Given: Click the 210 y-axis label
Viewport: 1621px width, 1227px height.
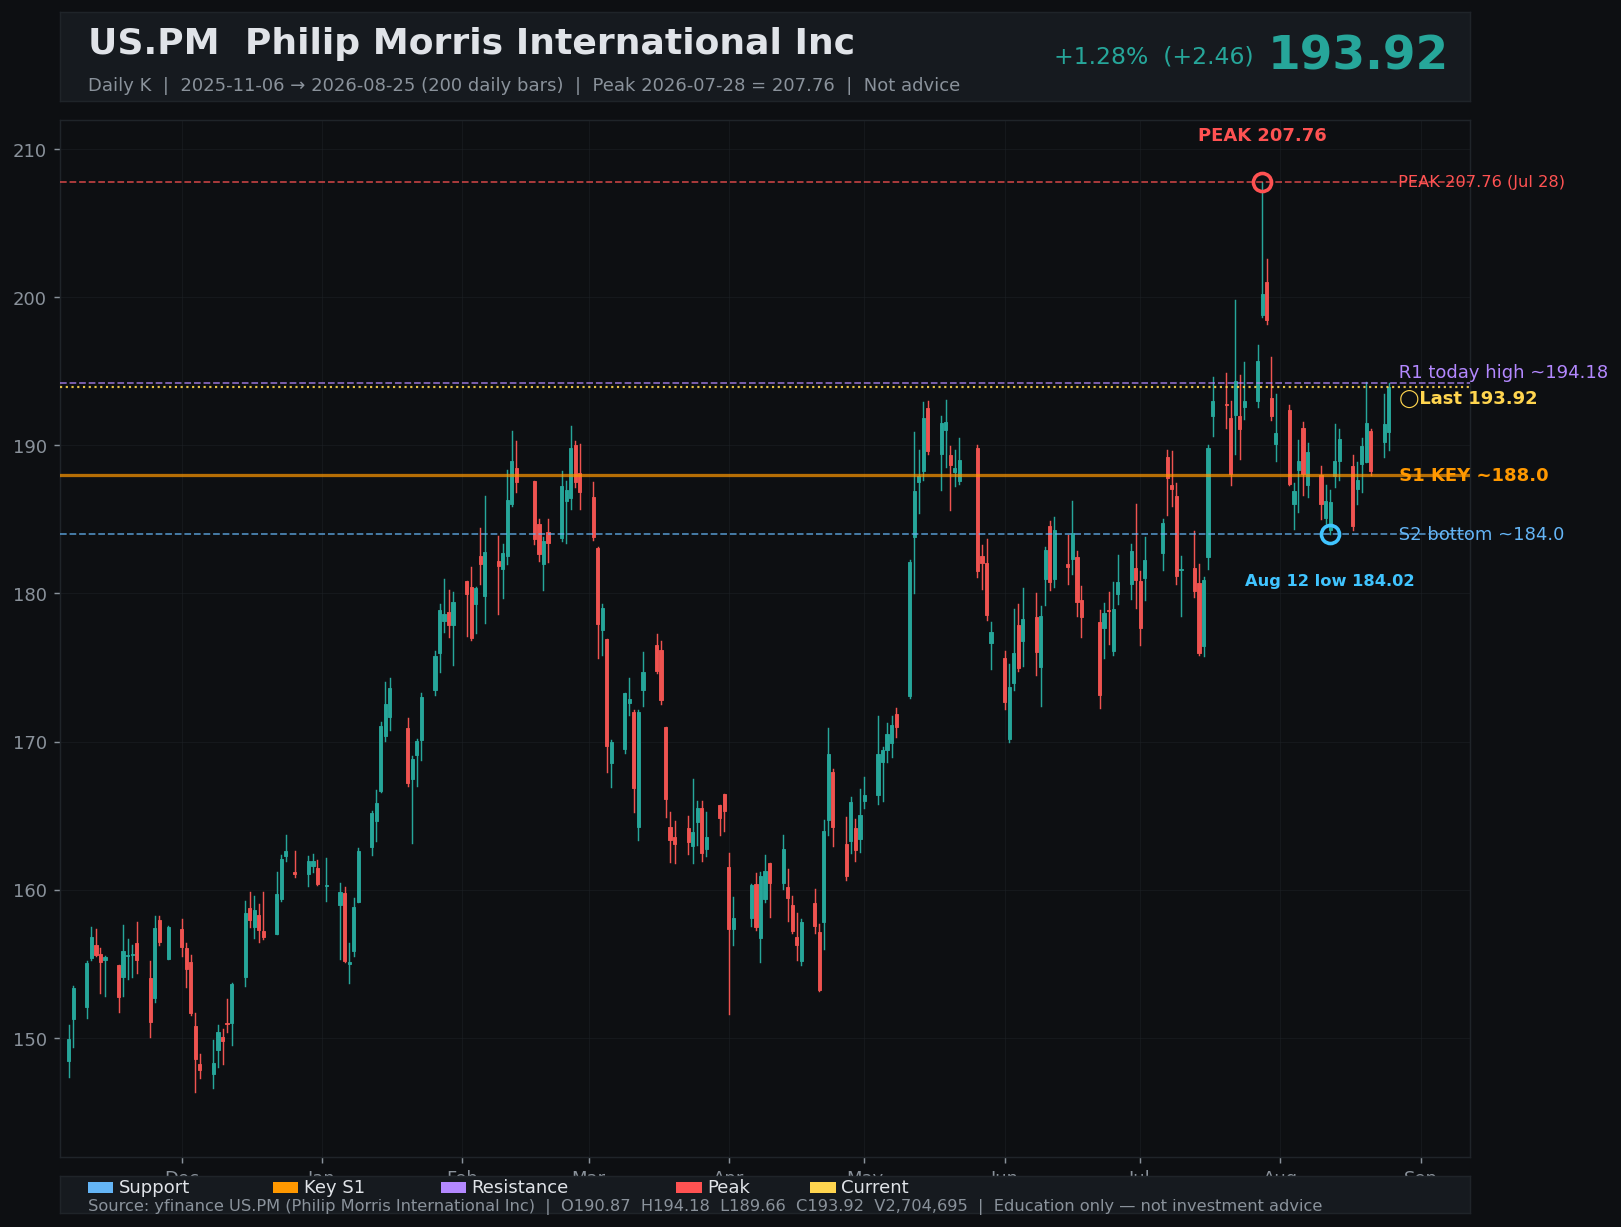Looking at the screenshot, I should [30, 150].
